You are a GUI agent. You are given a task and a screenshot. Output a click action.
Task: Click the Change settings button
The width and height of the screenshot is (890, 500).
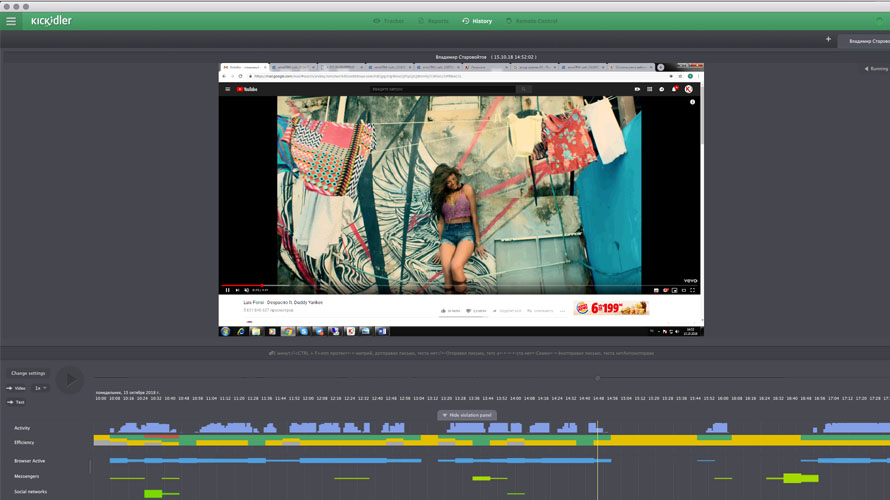(x=28, y=373)
